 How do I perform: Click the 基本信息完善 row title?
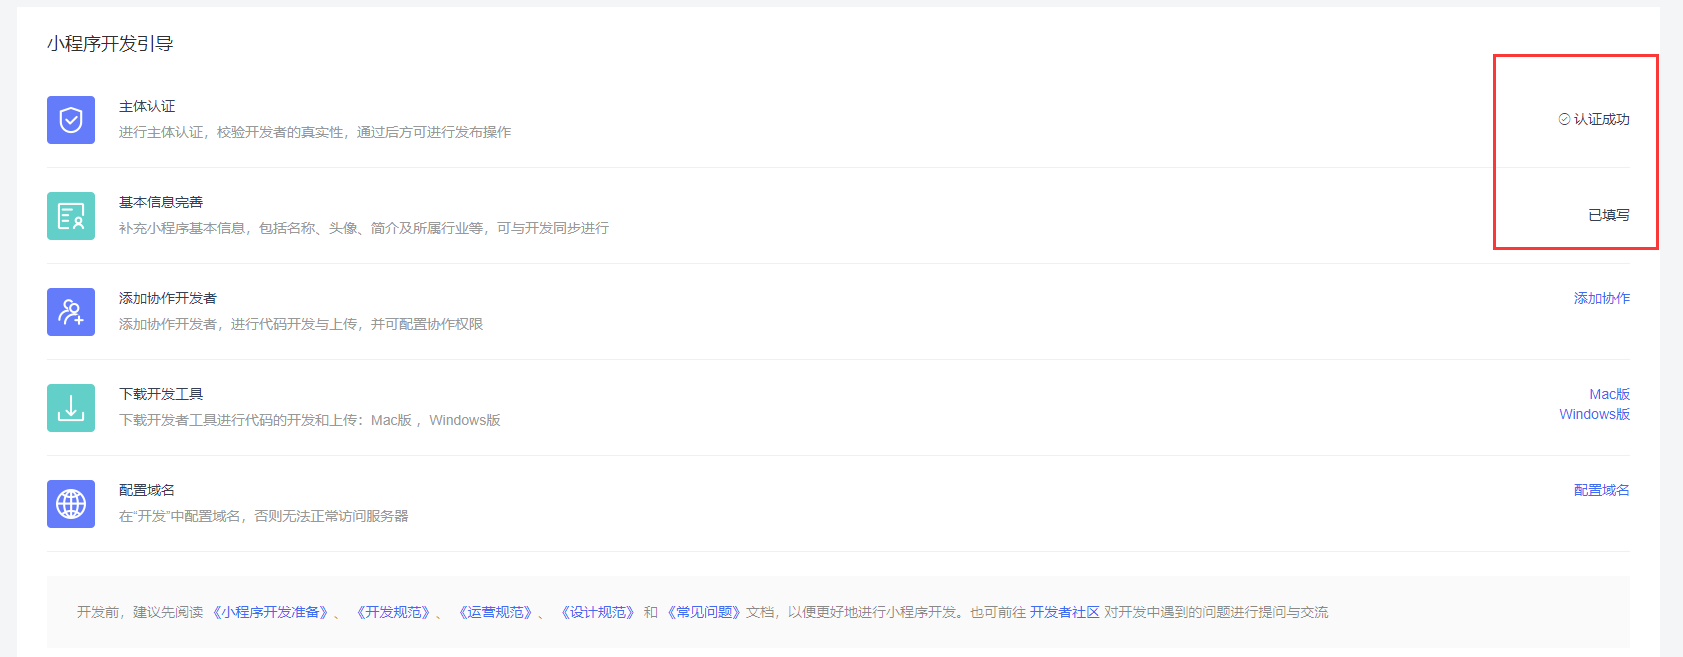[x=161, y=202]
